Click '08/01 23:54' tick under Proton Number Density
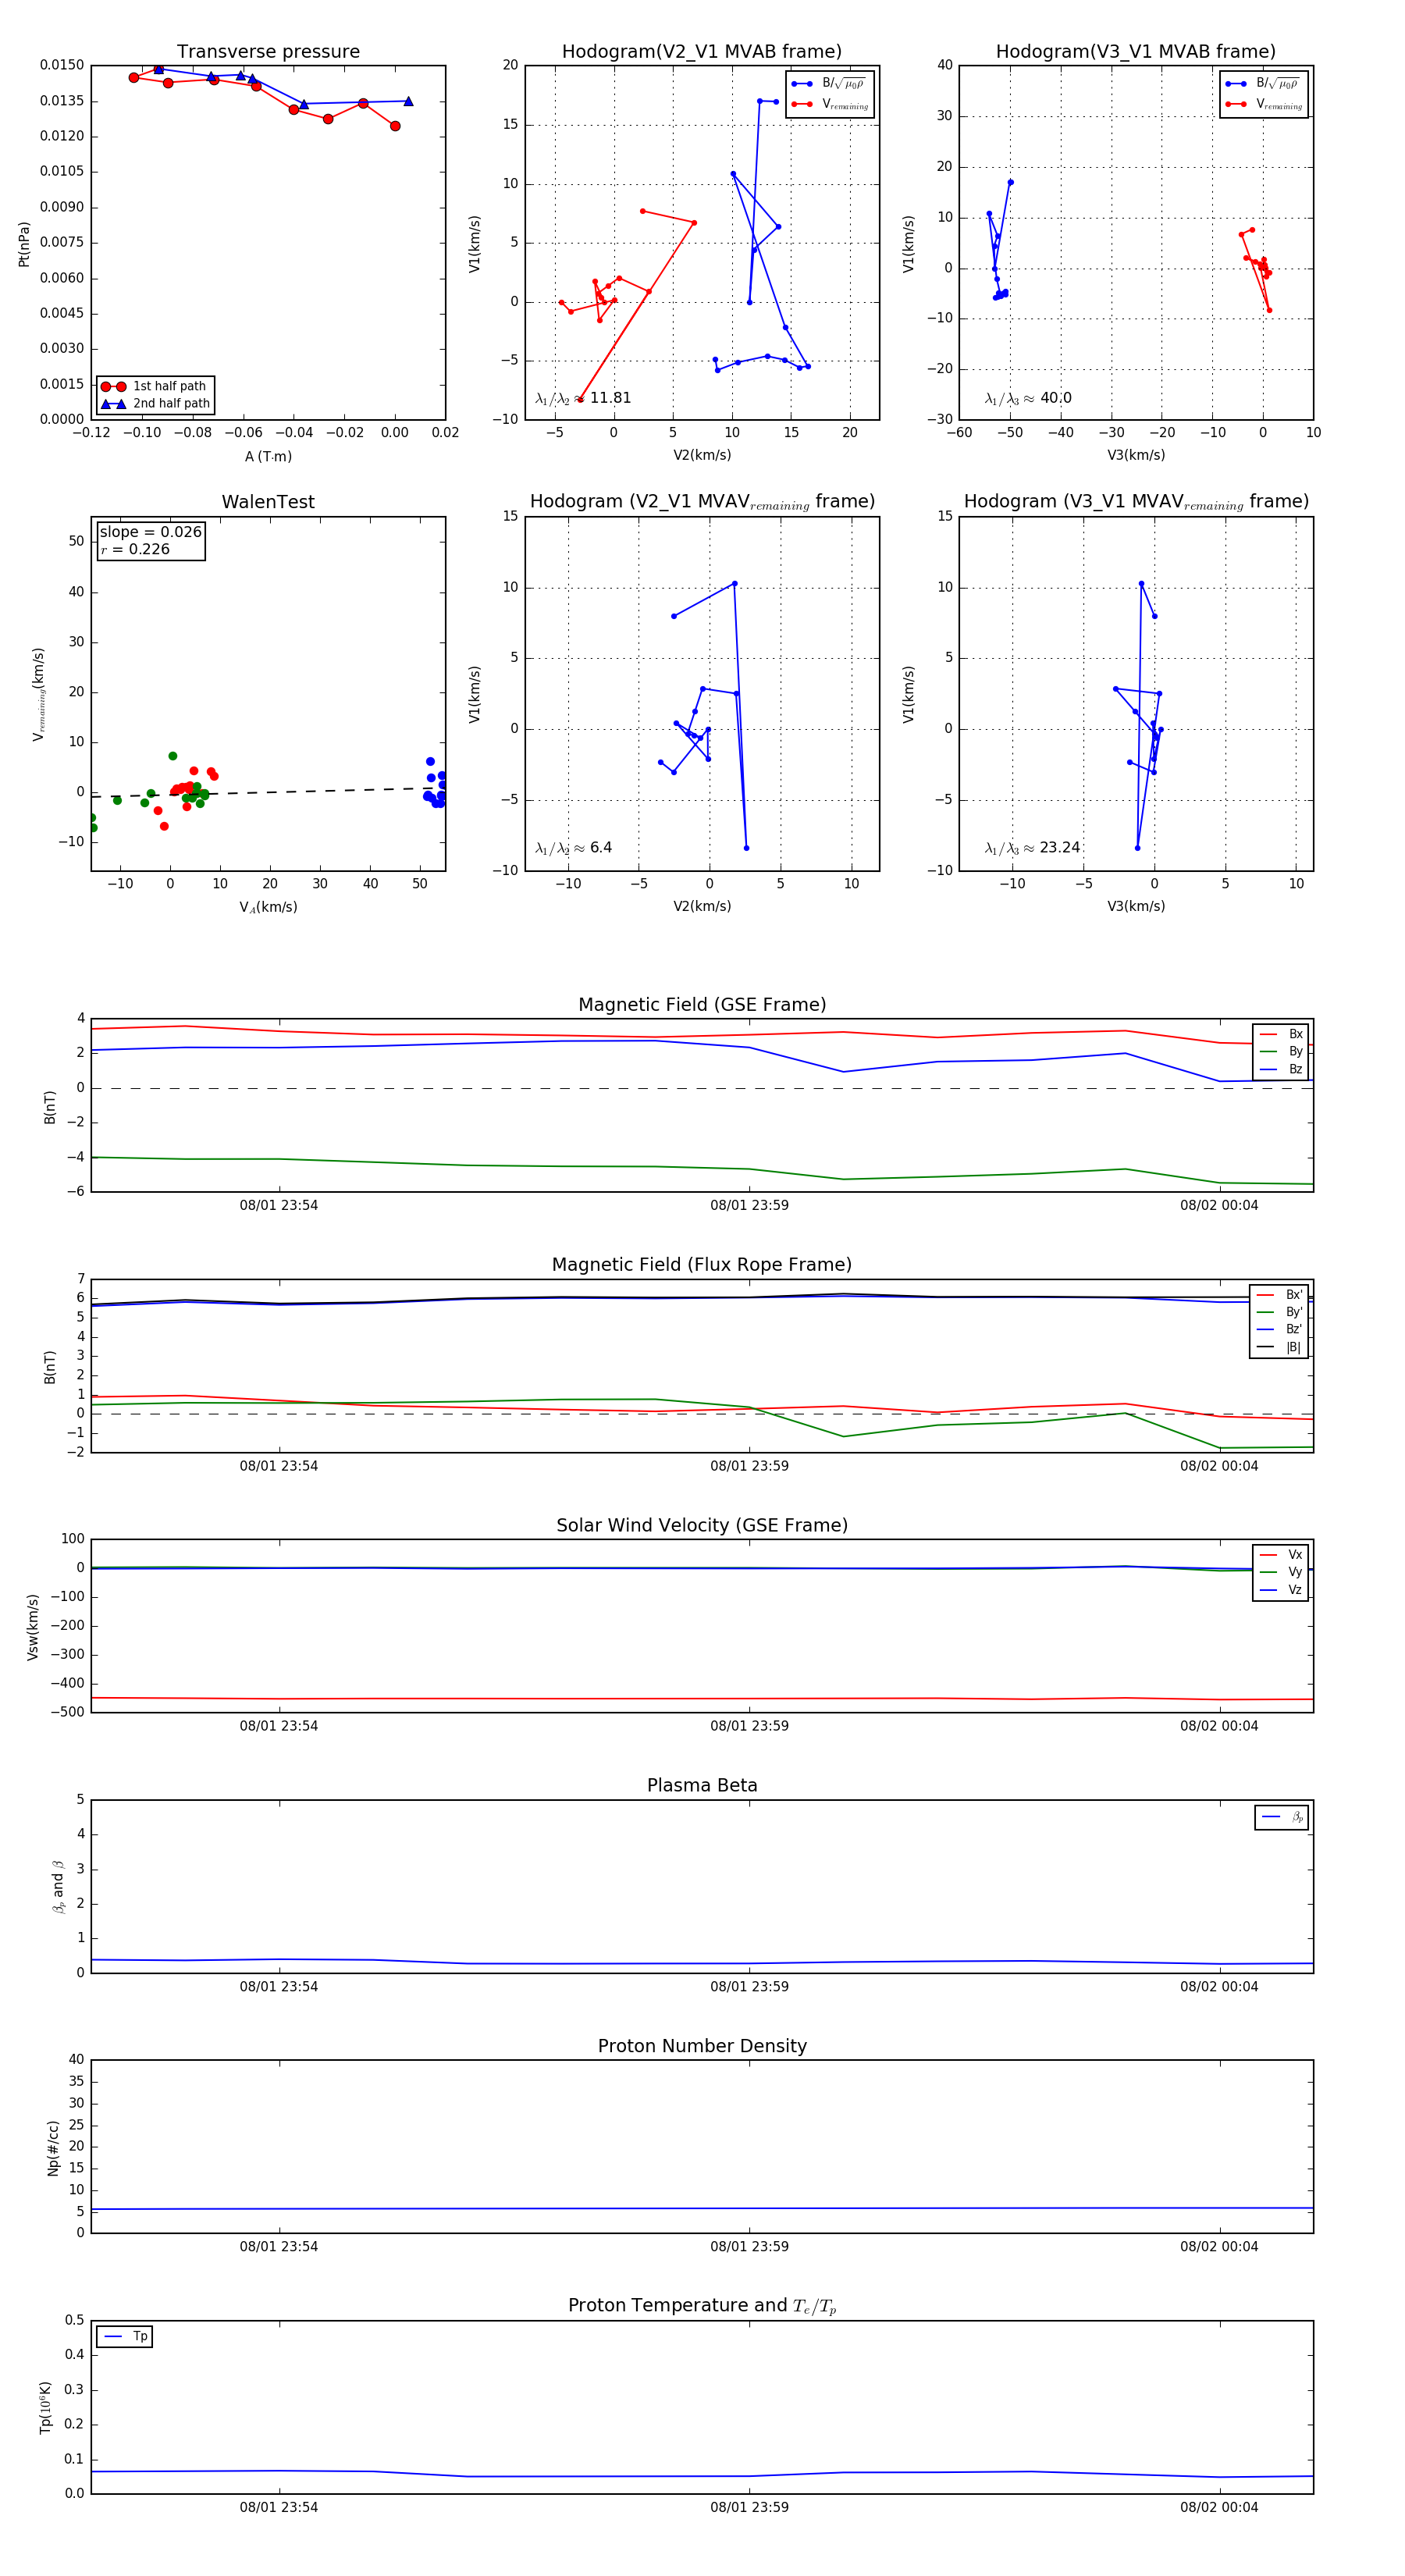 (279, 2247)
